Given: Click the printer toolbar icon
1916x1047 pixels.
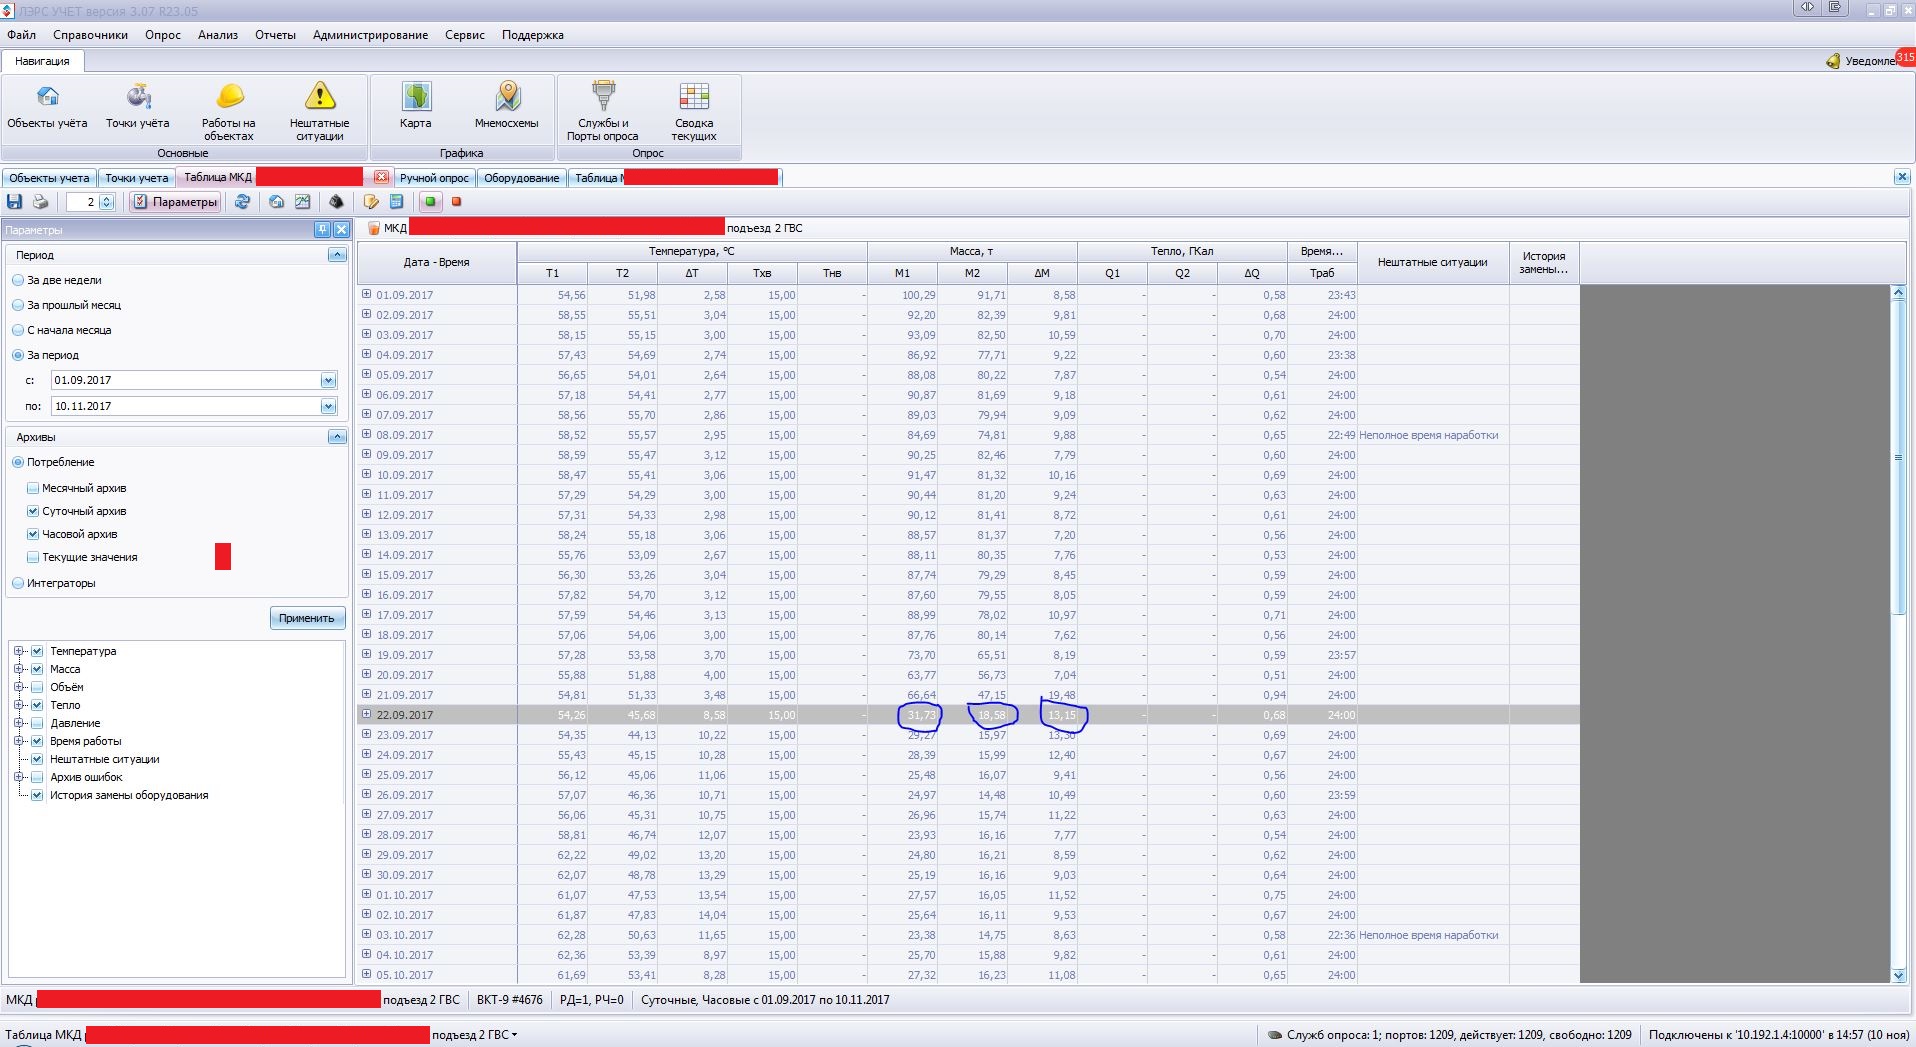Looking at the screenshot, I should [x=41, y=202].
